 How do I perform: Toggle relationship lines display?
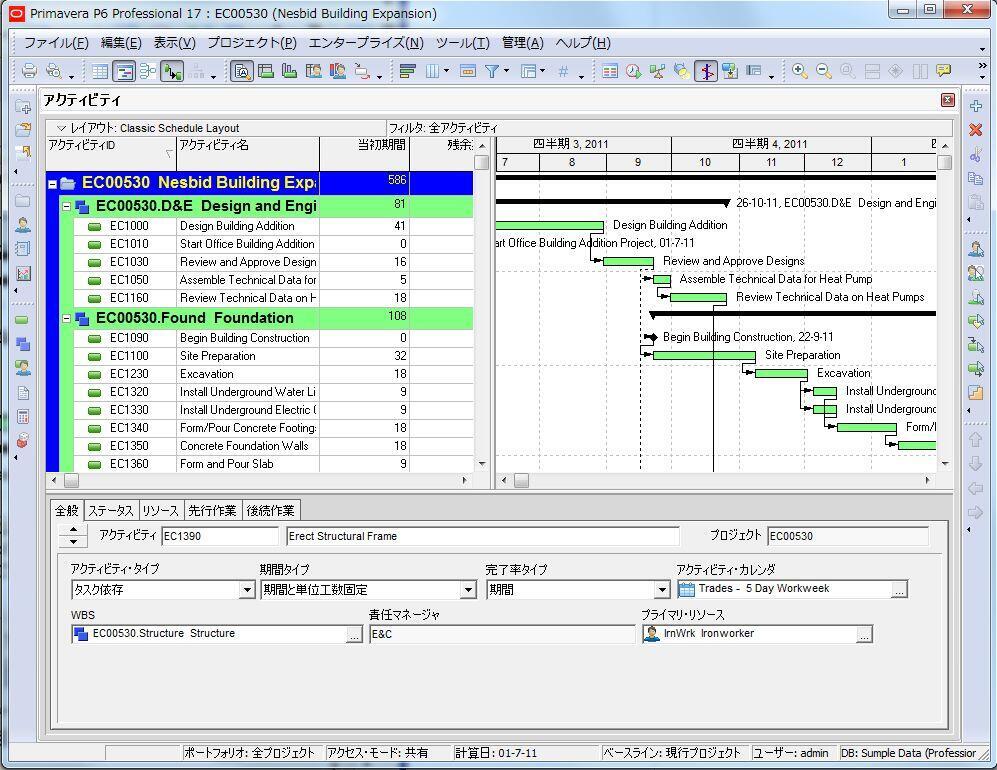click(172, 71)
